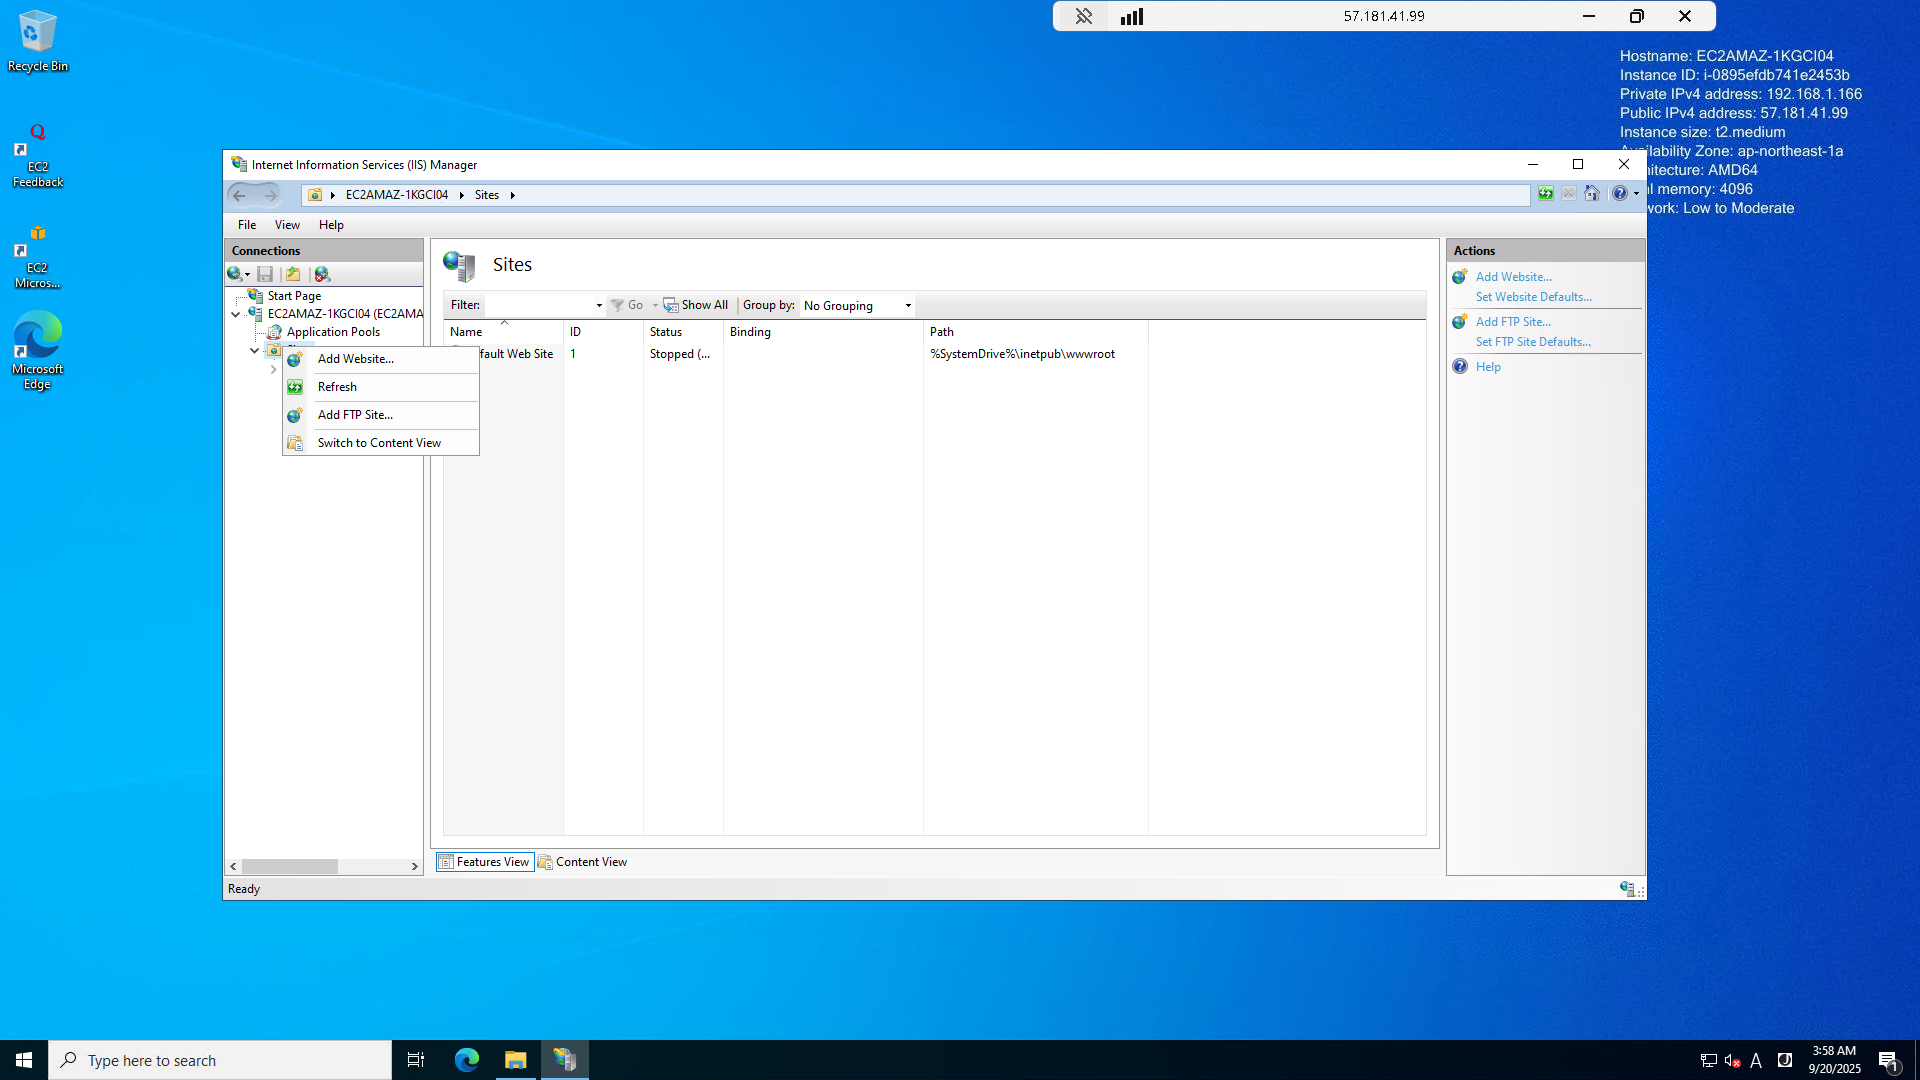The image size is (1920, 1080).
Task: Click the Help question mark icon in address bar
Action: [1619, 194]
